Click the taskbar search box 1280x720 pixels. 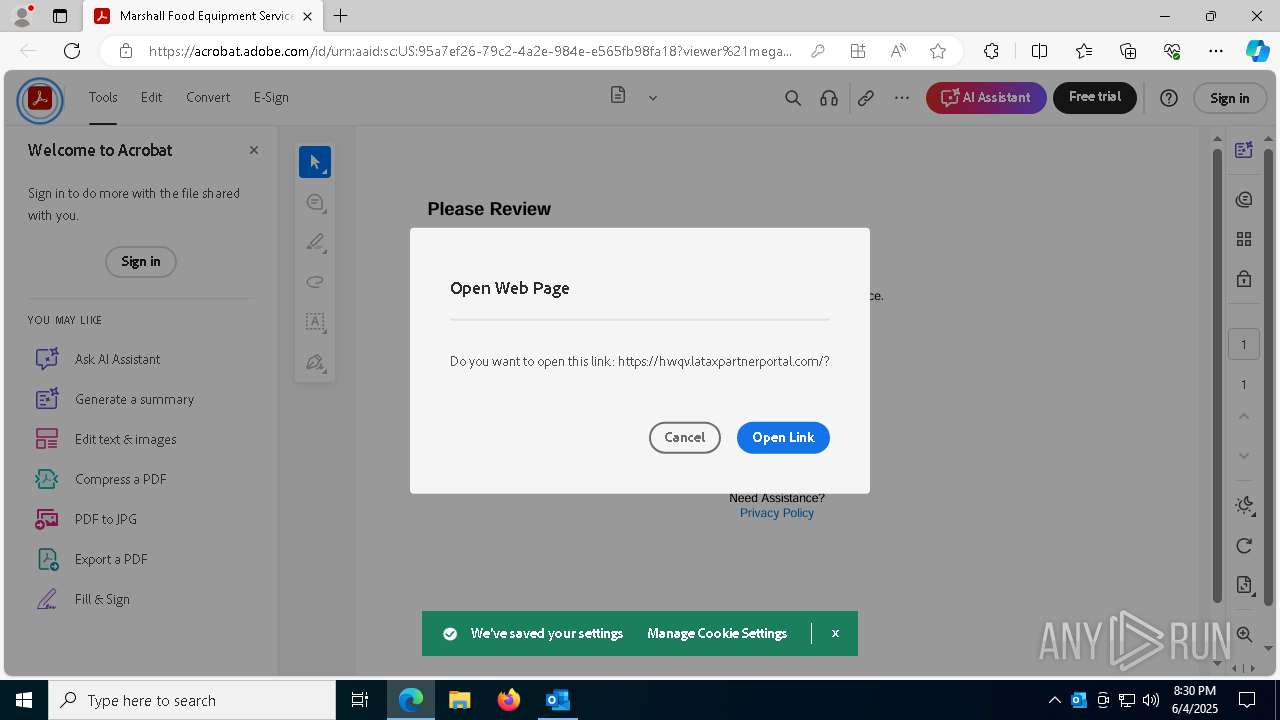tap(192, 700)
